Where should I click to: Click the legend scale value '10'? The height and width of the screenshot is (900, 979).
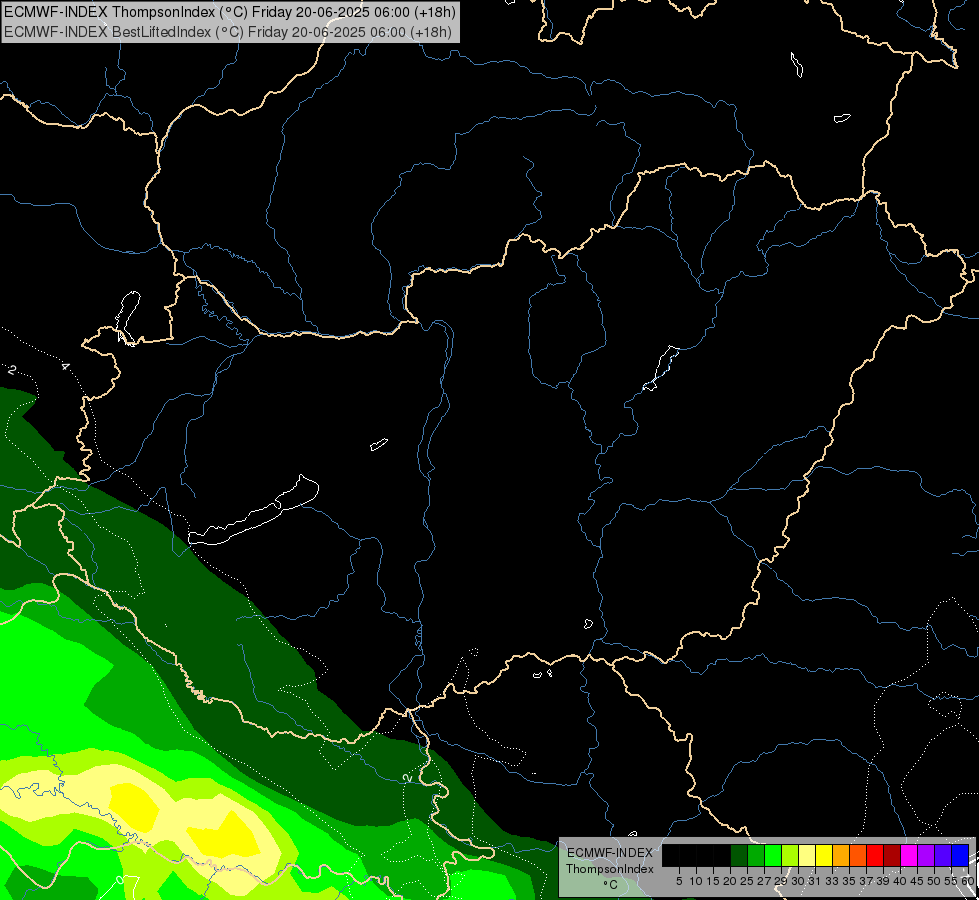696,881
